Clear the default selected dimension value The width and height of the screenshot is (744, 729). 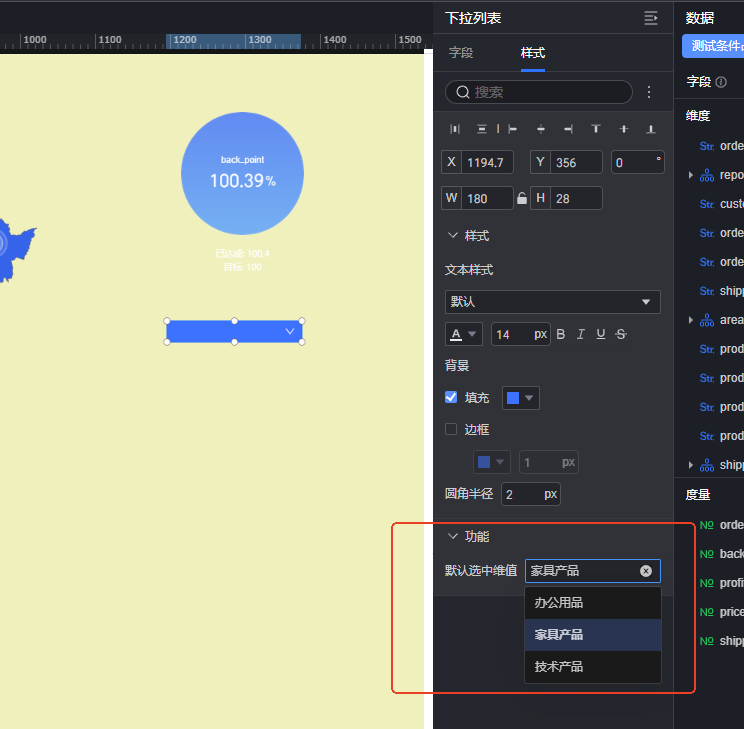[x=645, y=571]
